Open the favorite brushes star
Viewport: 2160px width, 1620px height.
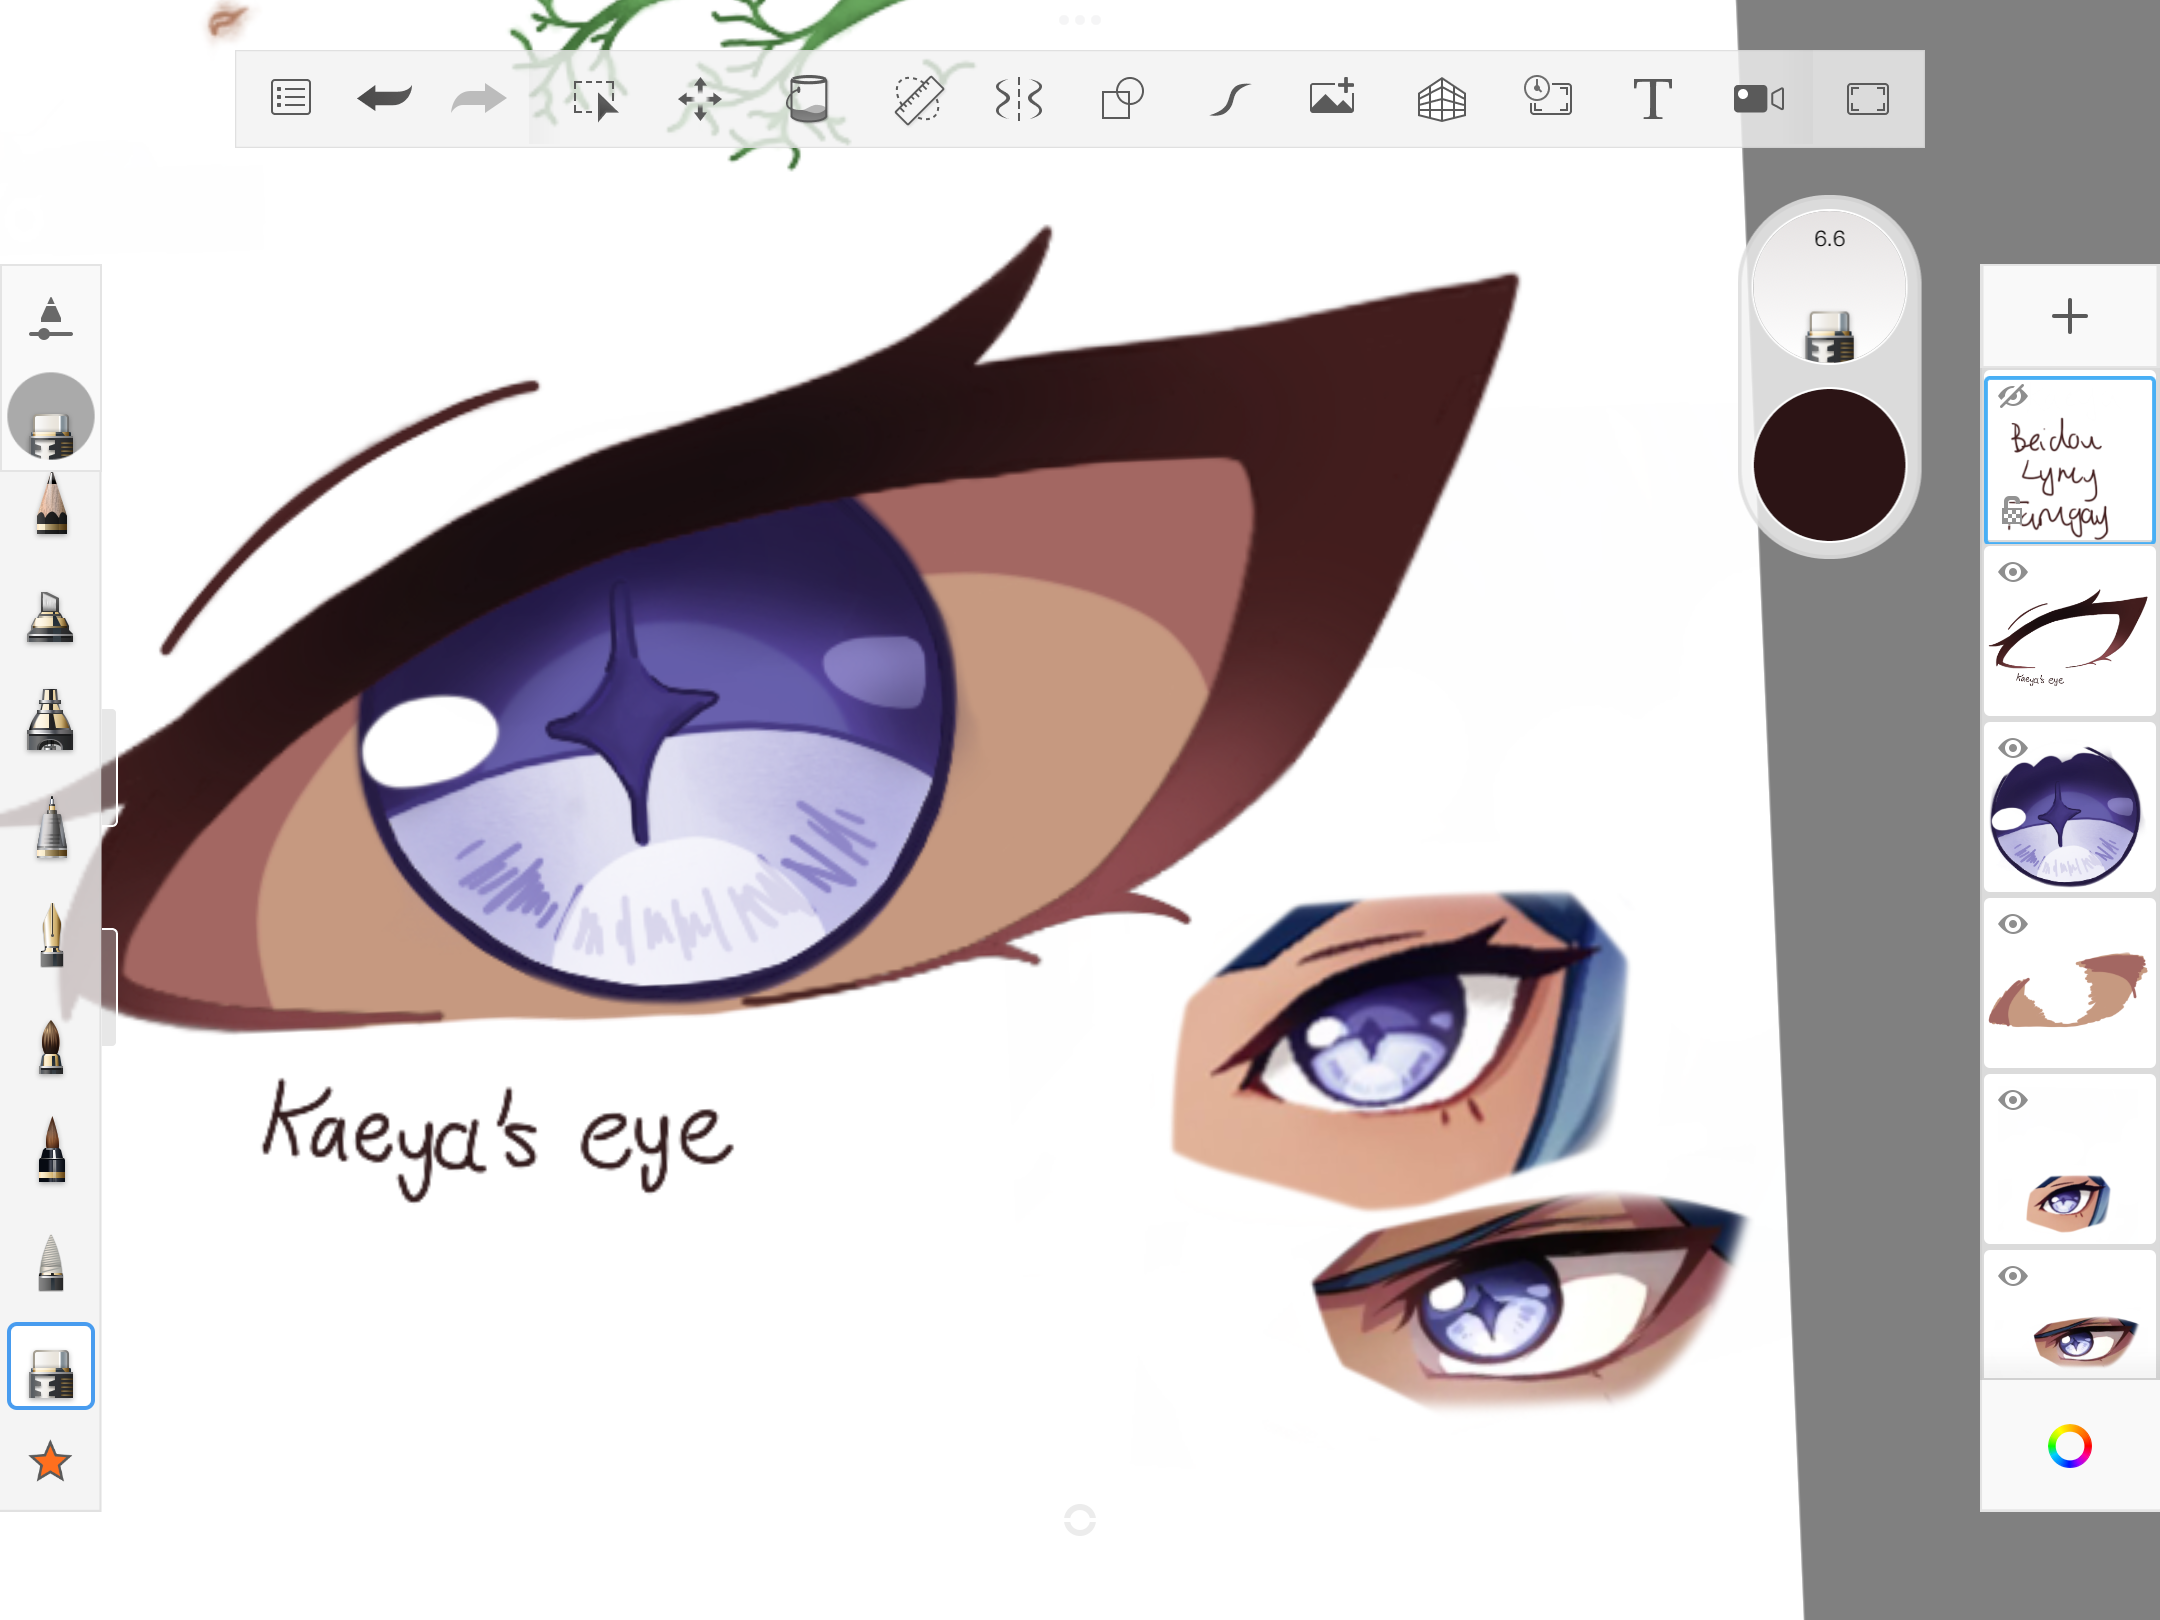pyautogui.click(x=50, y=1462)
